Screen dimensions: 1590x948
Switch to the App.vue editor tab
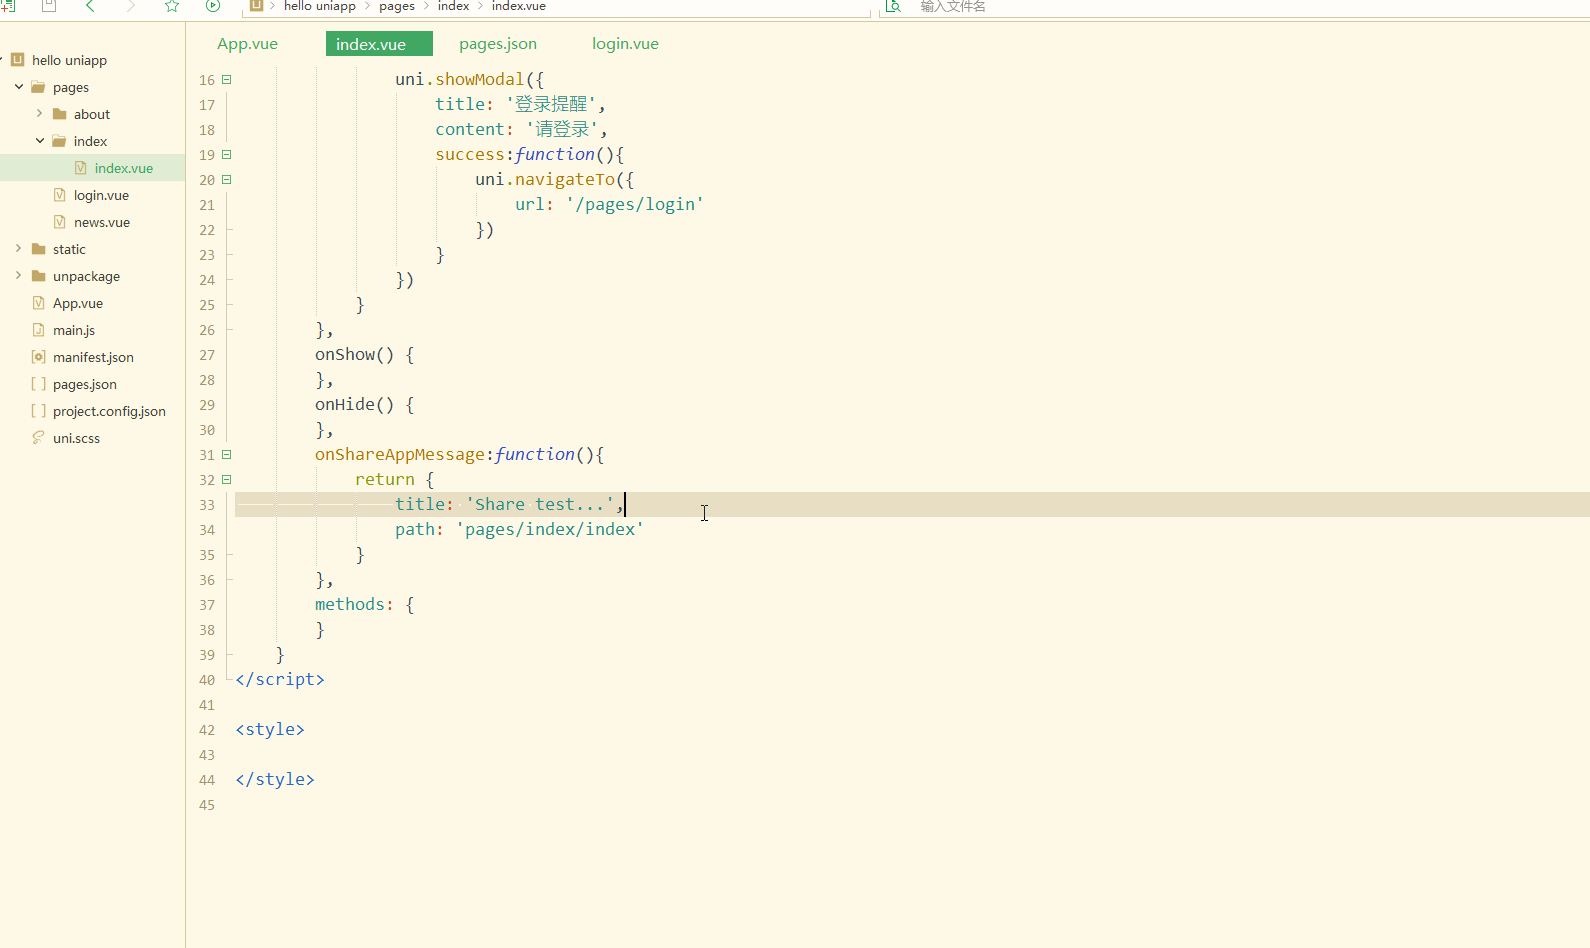tap(248, 44)
